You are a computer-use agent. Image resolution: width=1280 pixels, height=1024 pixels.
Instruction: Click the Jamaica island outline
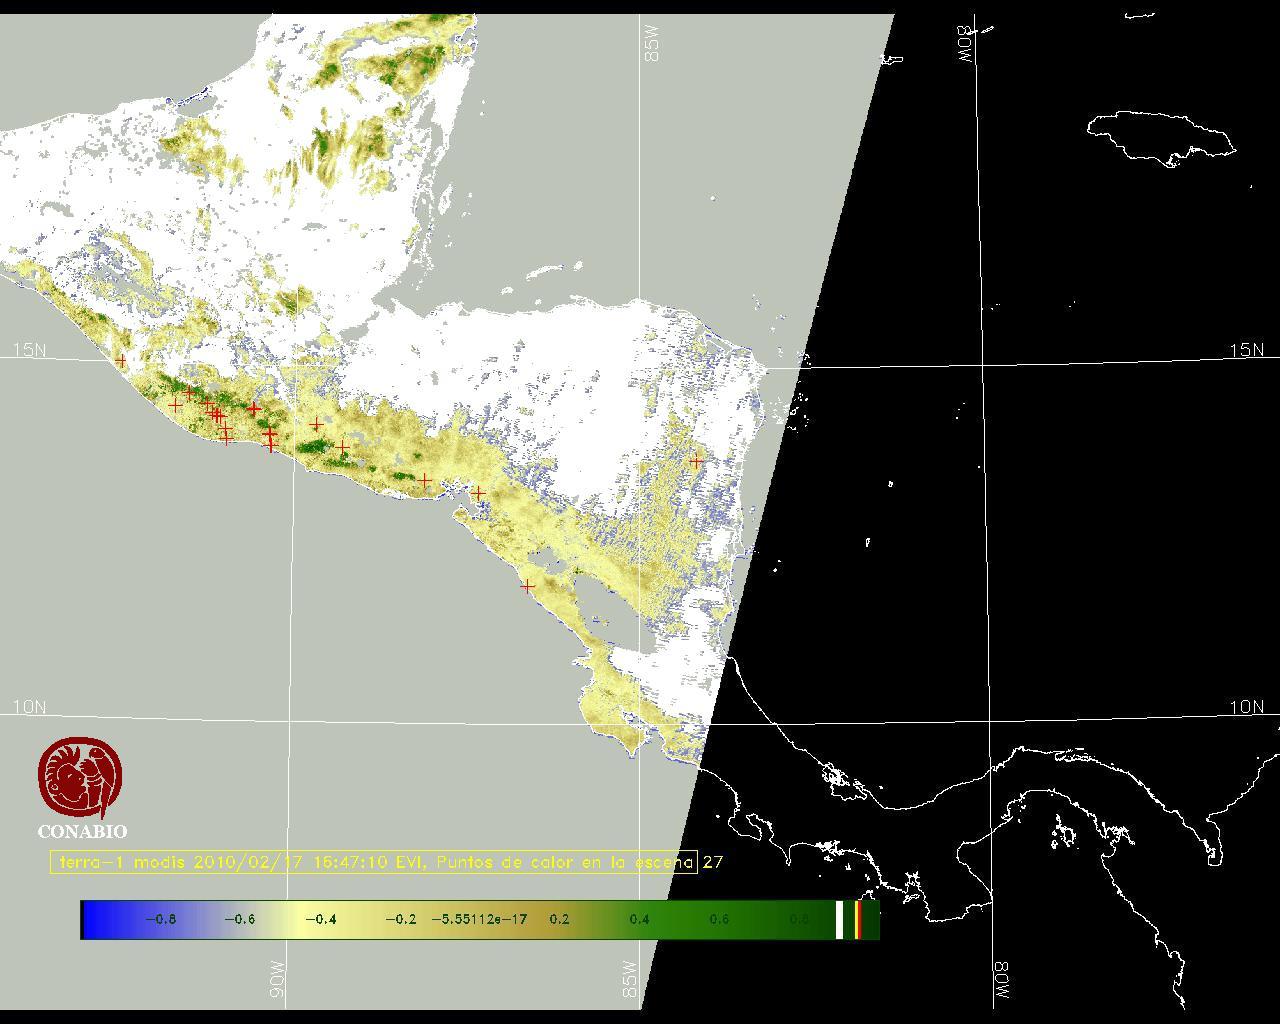tap(1160, 136)
